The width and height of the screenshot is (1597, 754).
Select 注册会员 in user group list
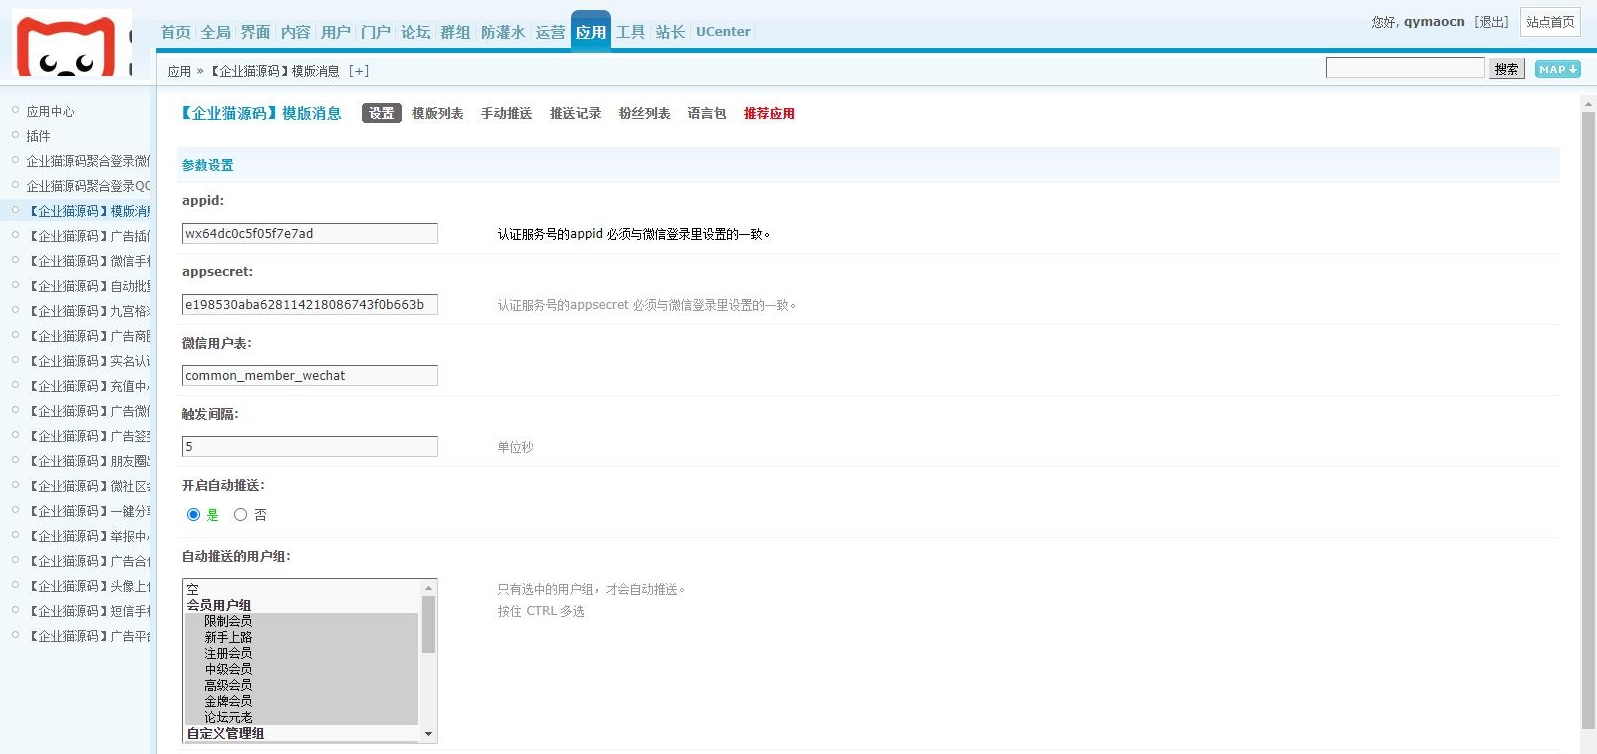[301, 653]
